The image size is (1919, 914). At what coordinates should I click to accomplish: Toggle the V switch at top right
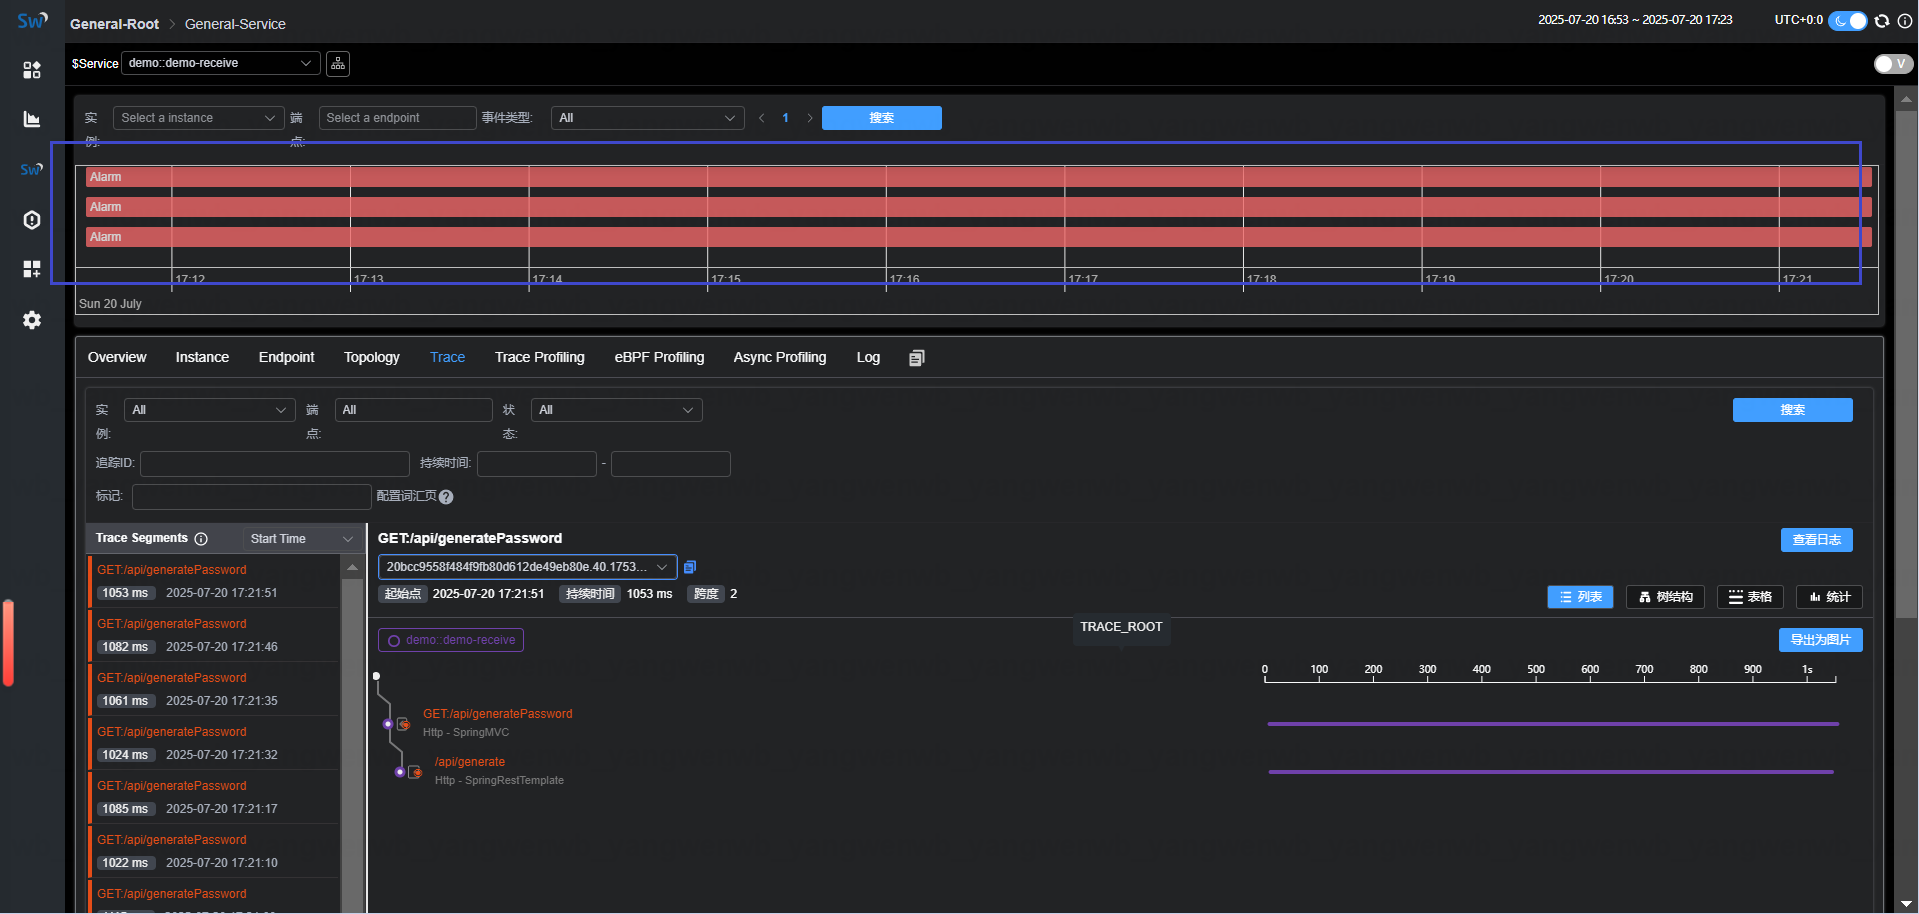point(1892,64)
